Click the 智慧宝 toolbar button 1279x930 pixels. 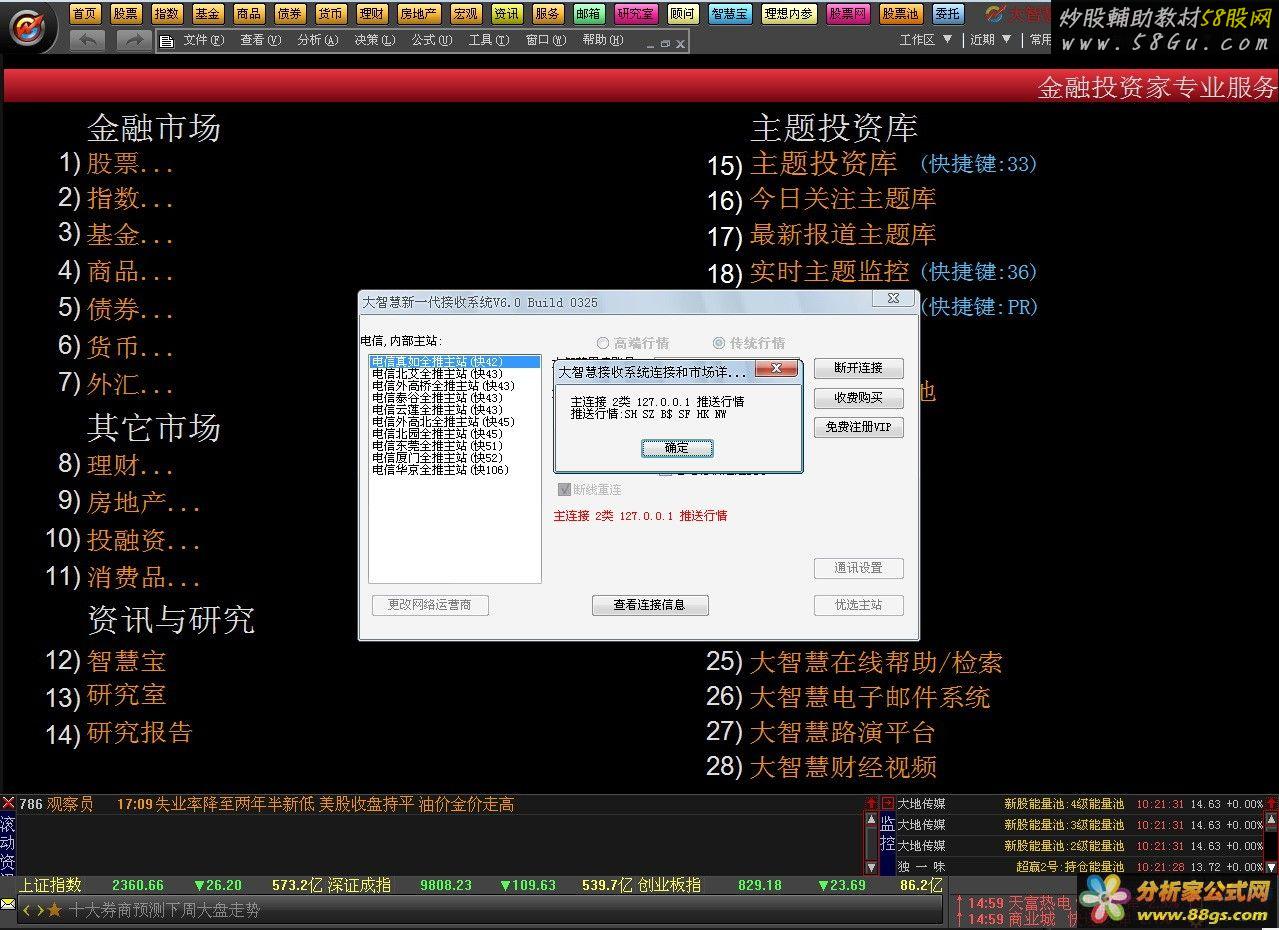click(730, 13)
